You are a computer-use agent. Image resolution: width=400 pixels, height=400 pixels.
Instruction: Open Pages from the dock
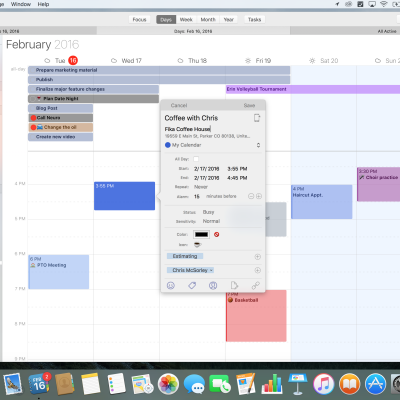(246, 384)
